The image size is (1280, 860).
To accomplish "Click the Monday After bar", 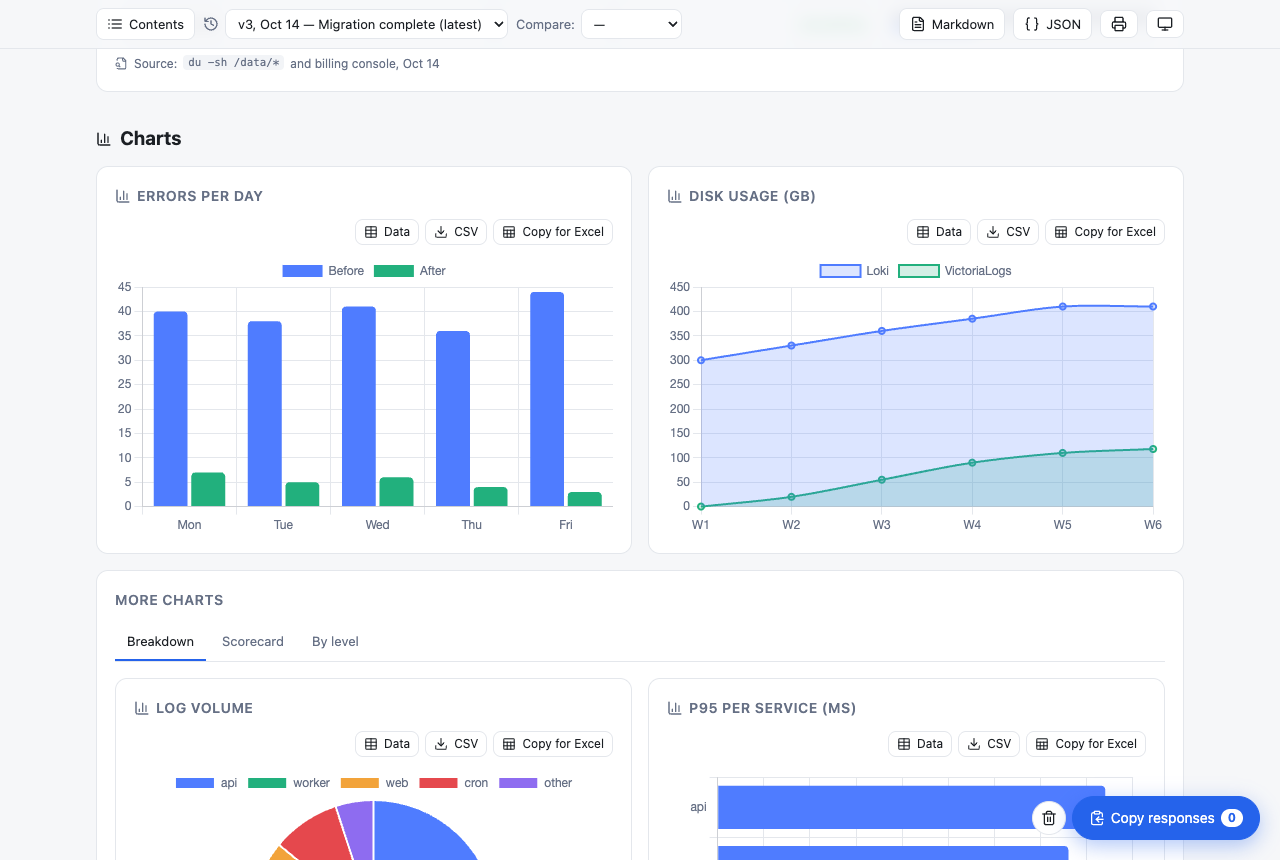I will (208, 489).
